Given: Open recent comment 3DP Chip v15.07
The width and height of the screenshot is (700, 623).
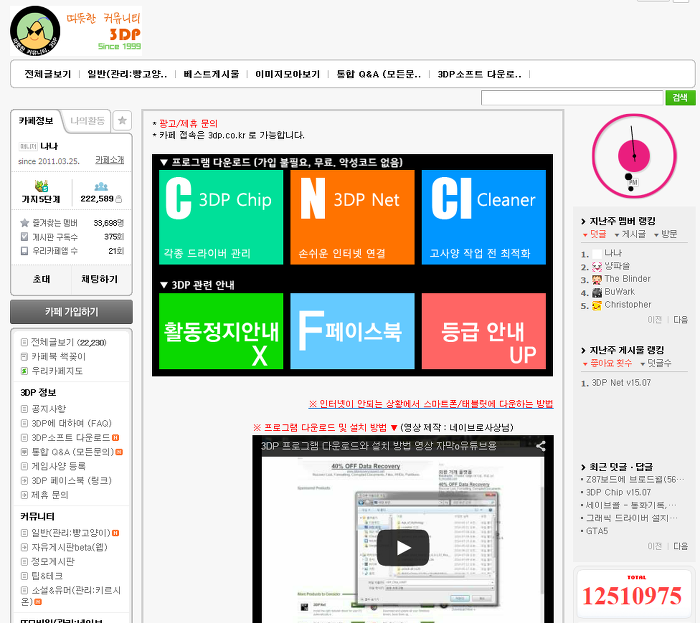Looking at the screenshot, I should 618,492.
